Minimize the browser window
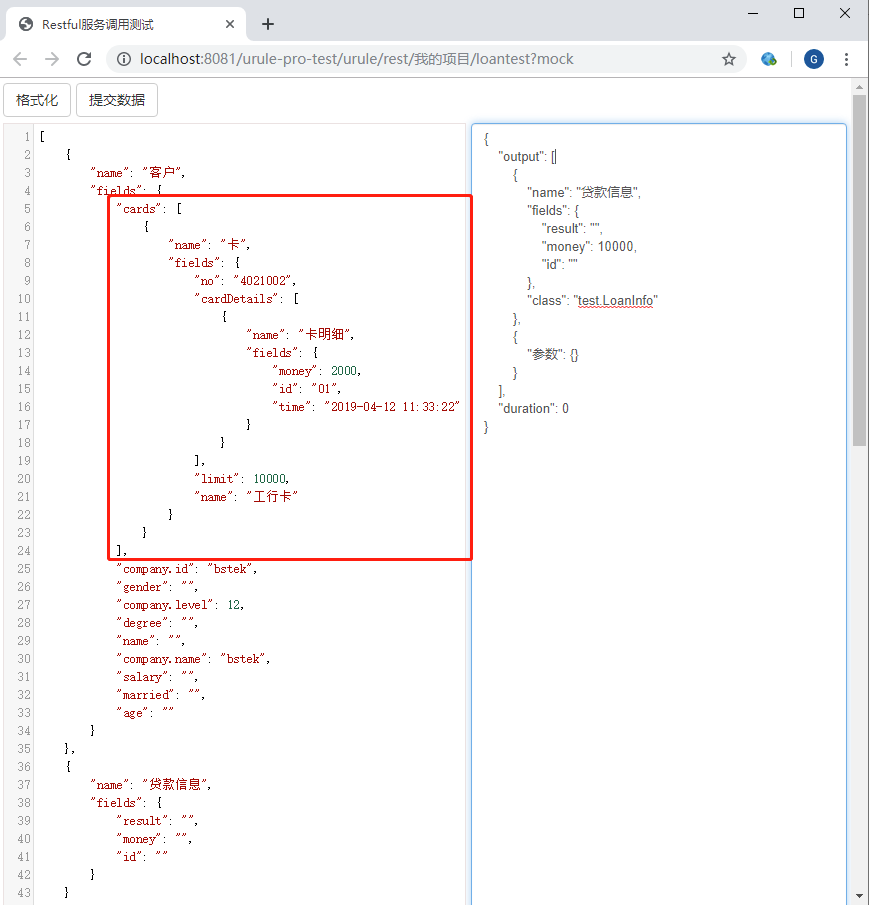The height and width of the screenshot is (905, 869). point(753,13)
